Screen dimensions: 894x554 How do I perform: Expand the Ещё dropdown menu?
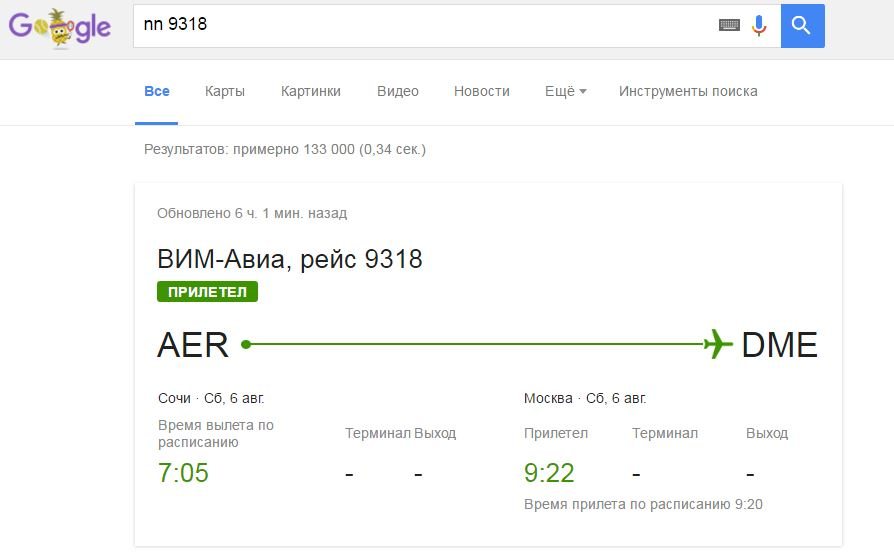pyautogui.click(x=566, y=91)
